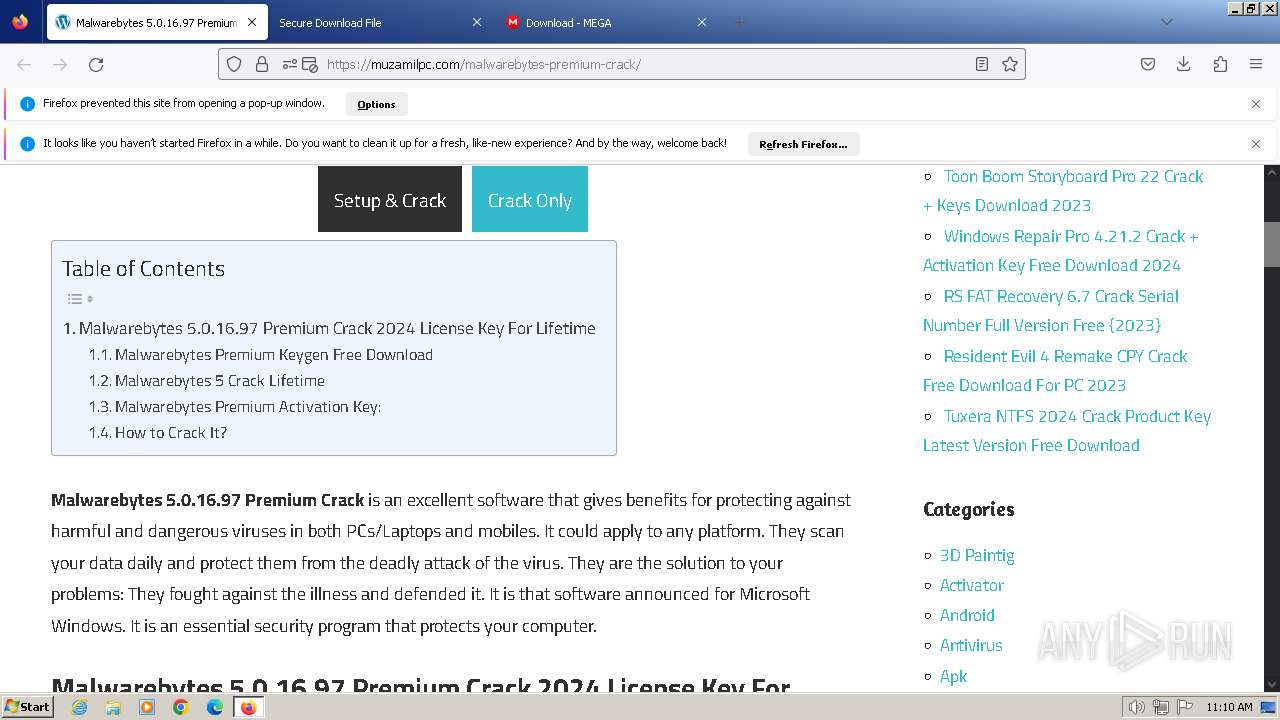1280x720 pixels.
Task: List all tabs dropdown arrow
Action: point(1166,22)
